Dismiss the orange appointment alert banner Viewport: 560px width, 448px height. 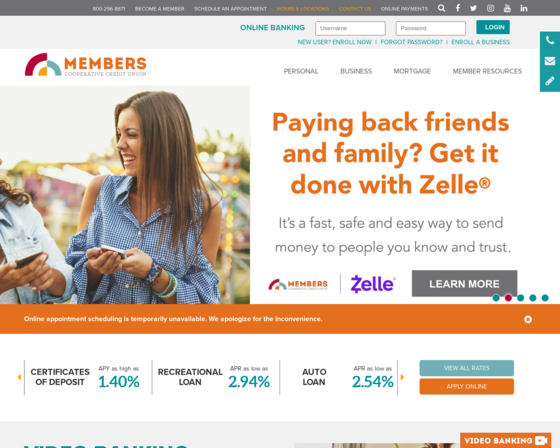(x=528, y=319)
